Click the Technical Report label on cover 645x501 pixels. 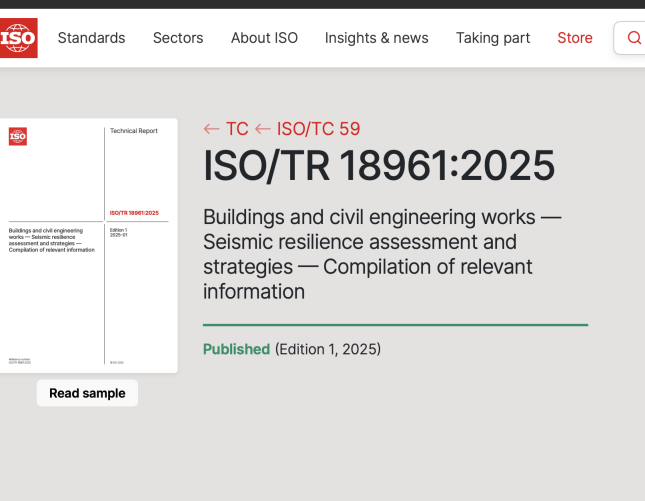point(134,131)
